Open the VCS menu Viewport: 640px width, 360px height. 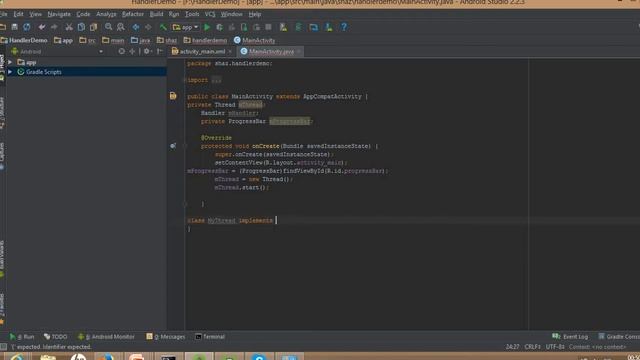210,14
